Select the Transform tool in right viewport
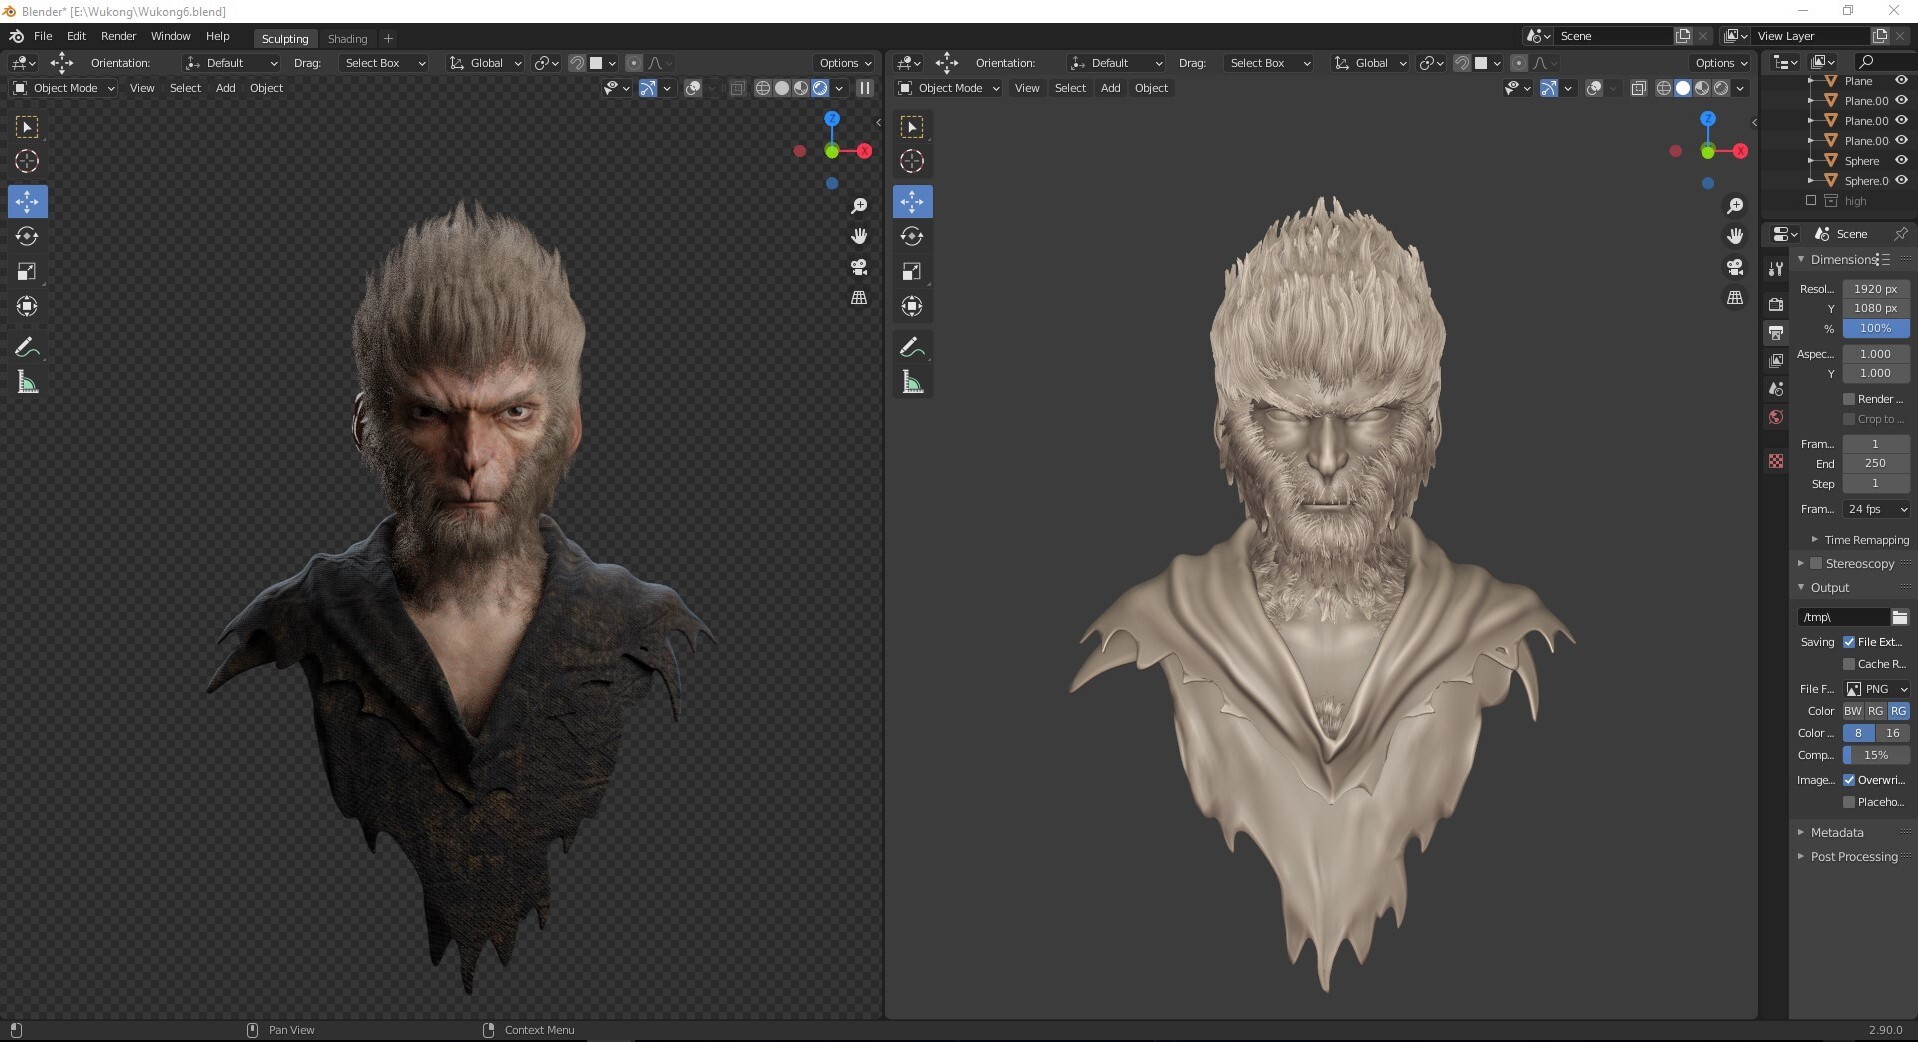This screenshot has width=1918, height=1042. click(912, 306)
